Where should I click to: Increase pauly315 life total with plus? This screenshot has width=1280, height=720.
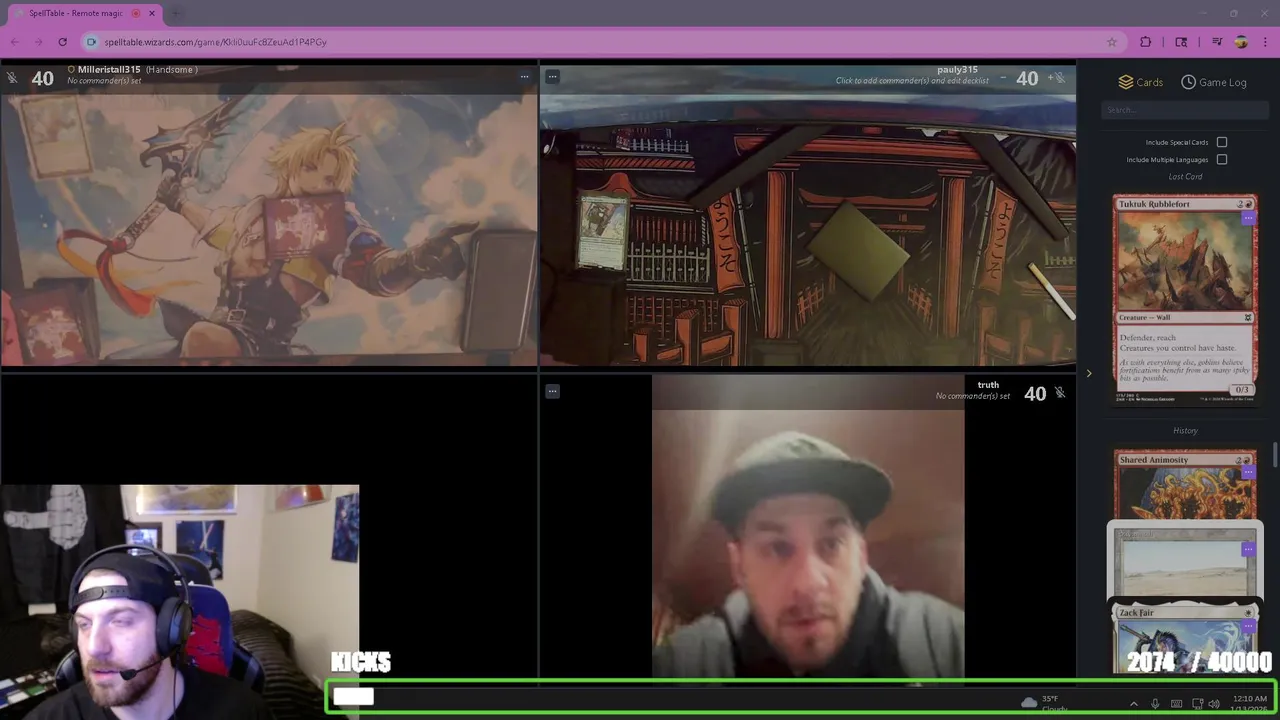coord(1049,78)
